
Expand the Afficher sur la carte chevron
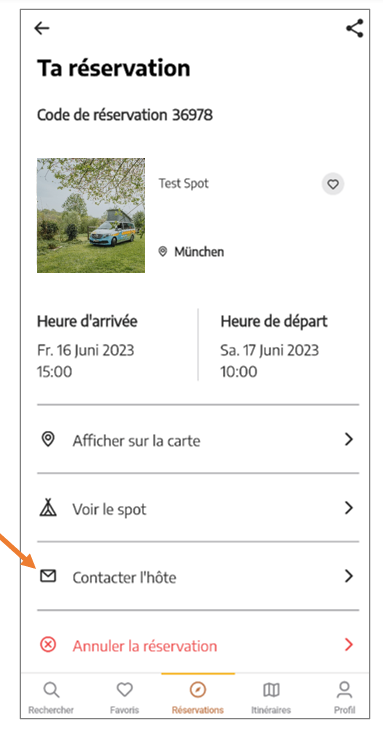pyautogui.click(x=348, y=439)
